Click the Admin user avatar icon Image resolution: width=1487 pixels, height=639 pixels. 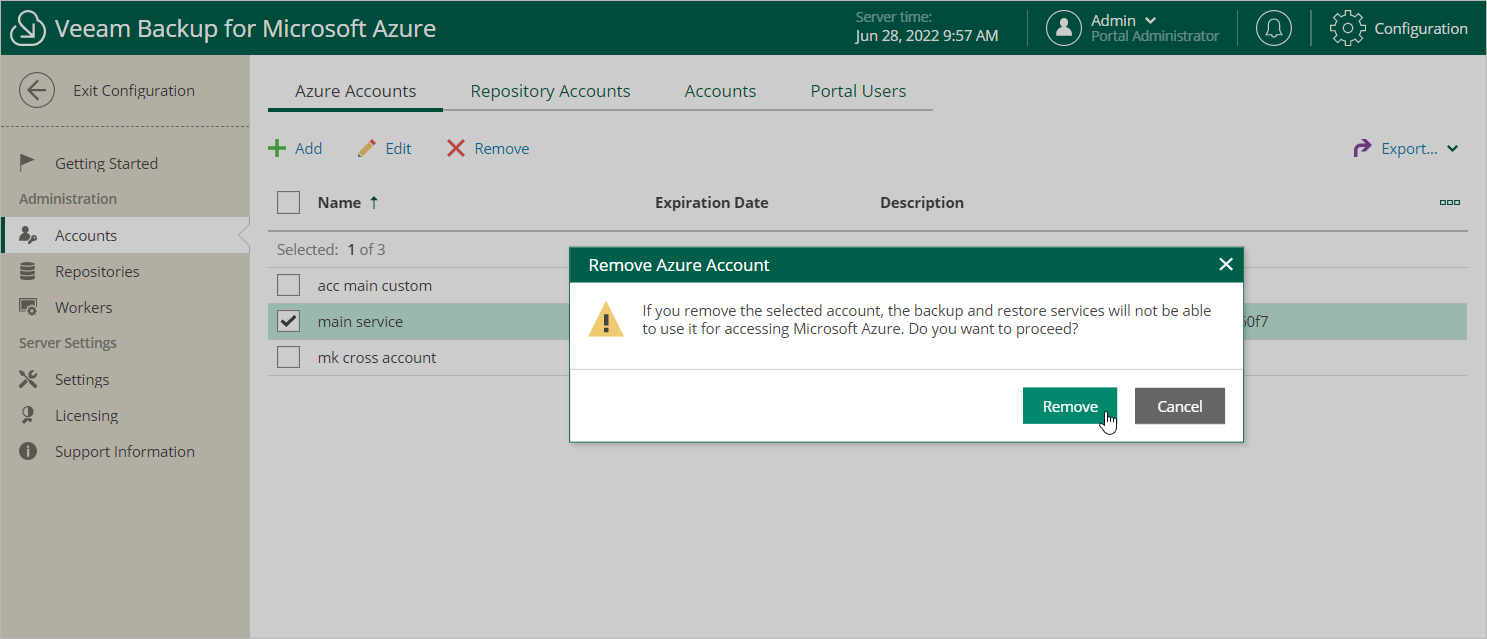(x=1064, y=28)
